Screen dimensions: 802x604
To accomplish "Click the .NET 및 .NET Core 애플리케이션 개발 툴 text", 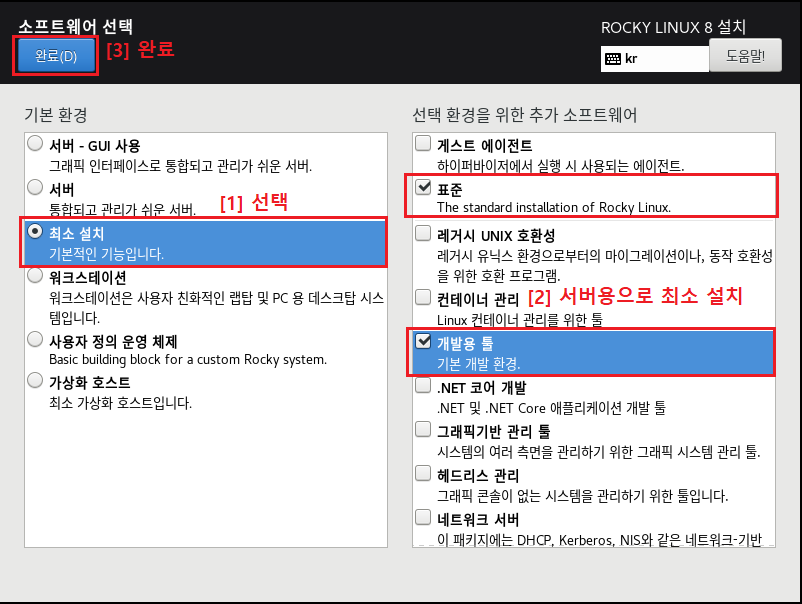I will [x=551, y=408].
